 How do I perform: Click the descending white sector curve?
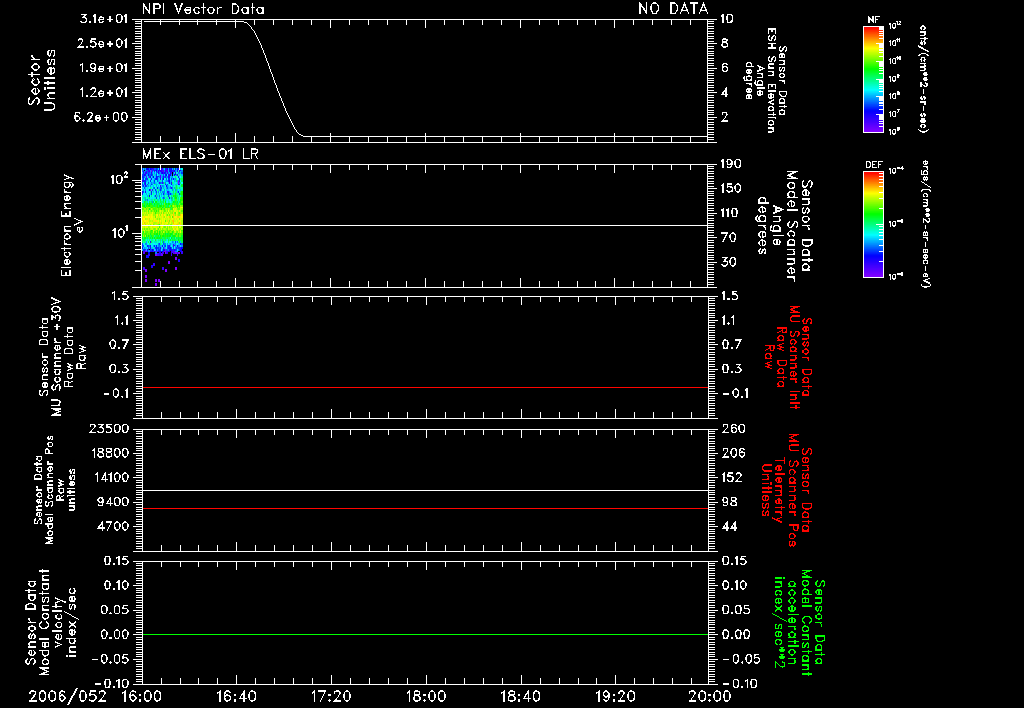(272, 78)
